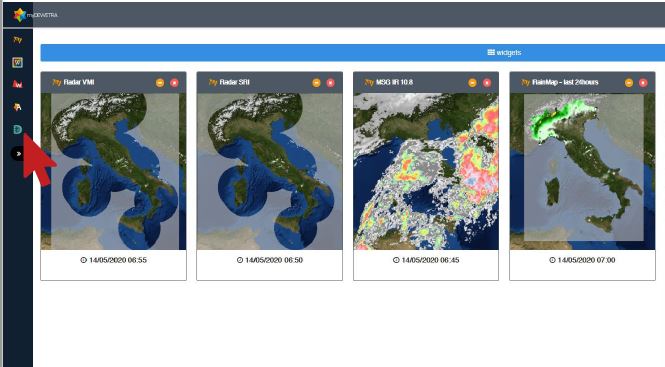Collapse the Radar SRI widget
Screen dimensions: 665x367
(x=316, y=83)
